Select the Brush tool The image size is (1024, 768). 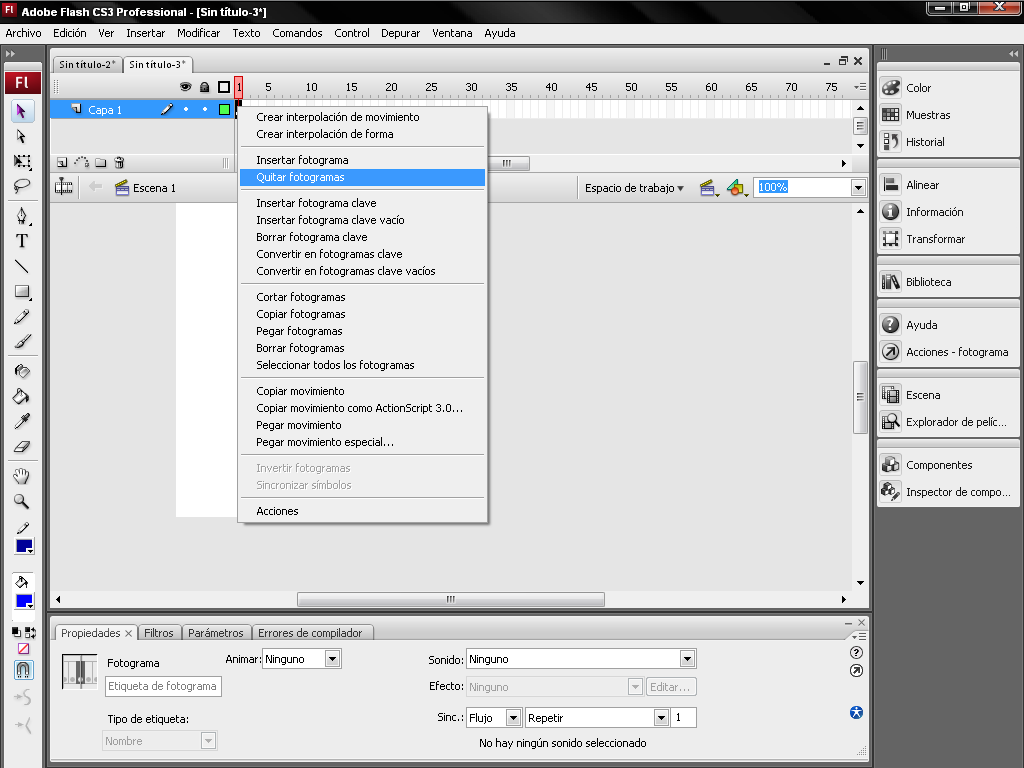click(22, 342)
